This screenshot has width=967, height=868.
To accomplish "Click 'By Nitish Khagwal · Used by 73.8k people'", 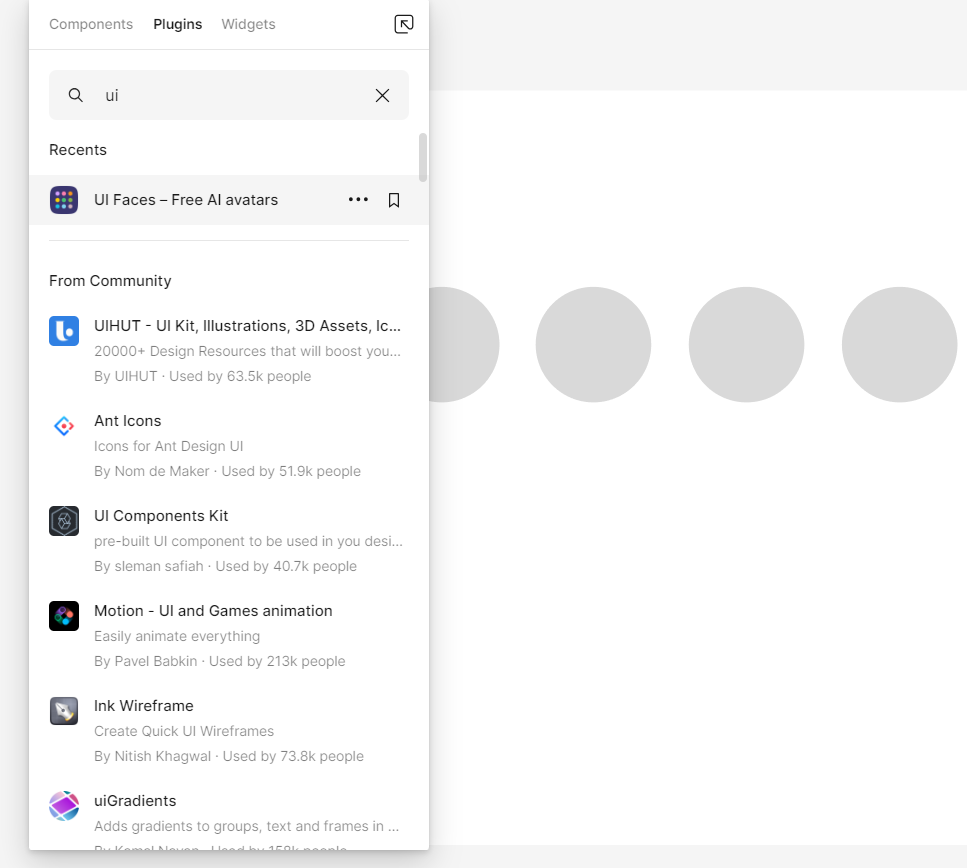I will [229, 756].
